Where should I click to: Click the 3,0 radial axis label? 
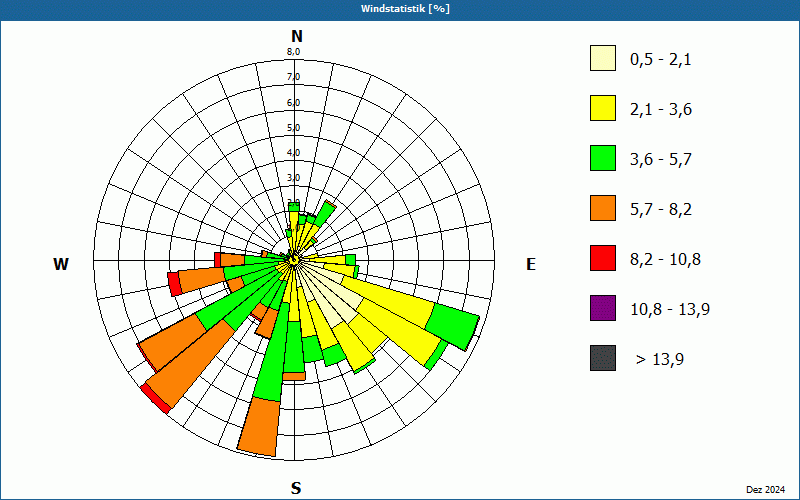click(293, 178)
